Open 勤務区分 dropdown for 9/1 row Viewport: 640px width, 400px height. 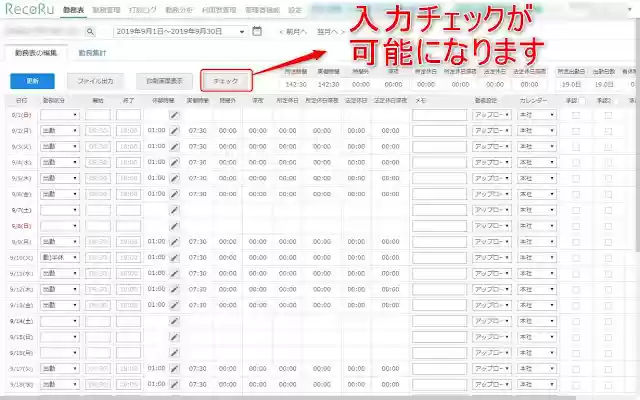pyautogui.click(x=60, y=115)
